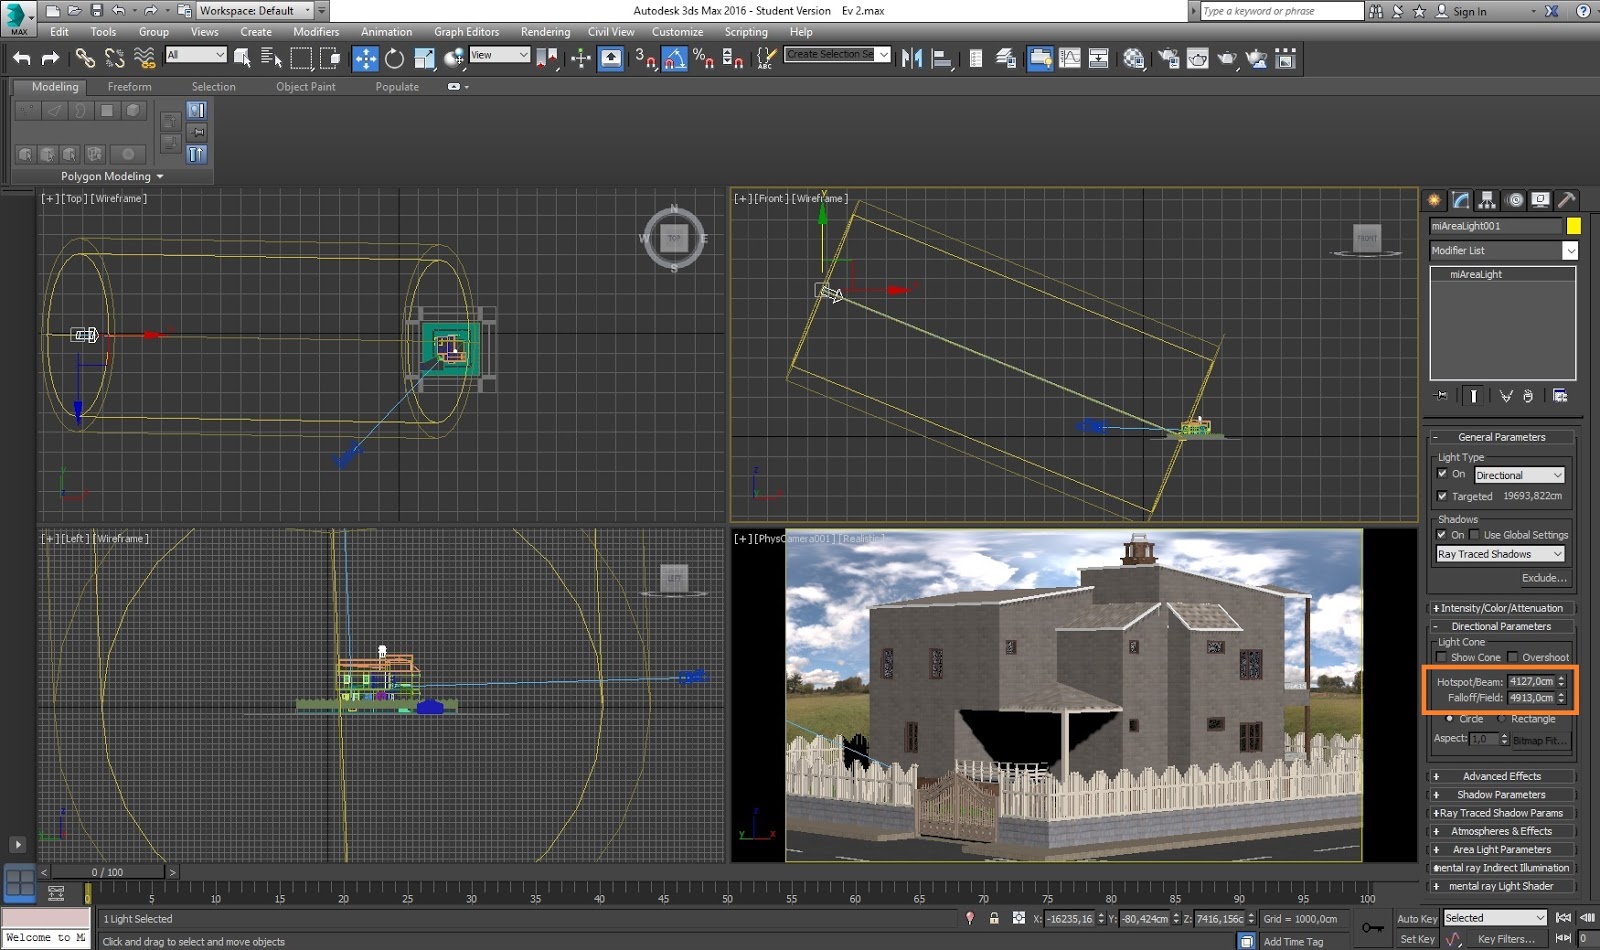Image resolution: width=1600 pixels, height=950 pixels.
Task: Open the Utilities panel hammer icon
Action: tap(1567, 200)
